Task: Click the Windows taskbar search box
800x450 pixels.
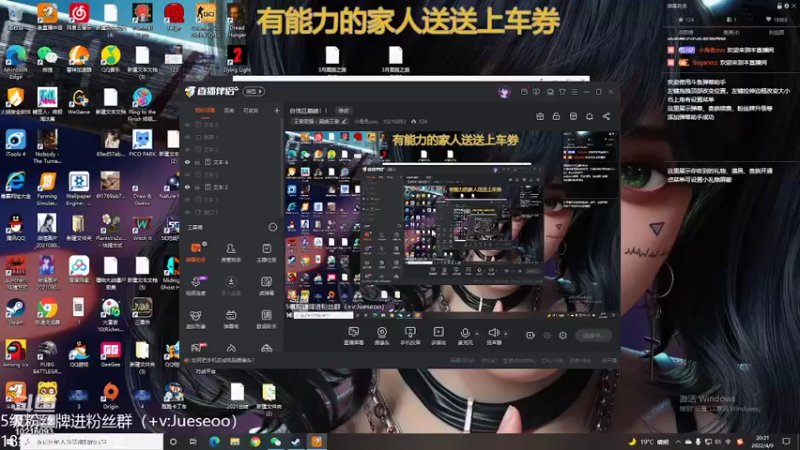Action: tap(92, 442)
